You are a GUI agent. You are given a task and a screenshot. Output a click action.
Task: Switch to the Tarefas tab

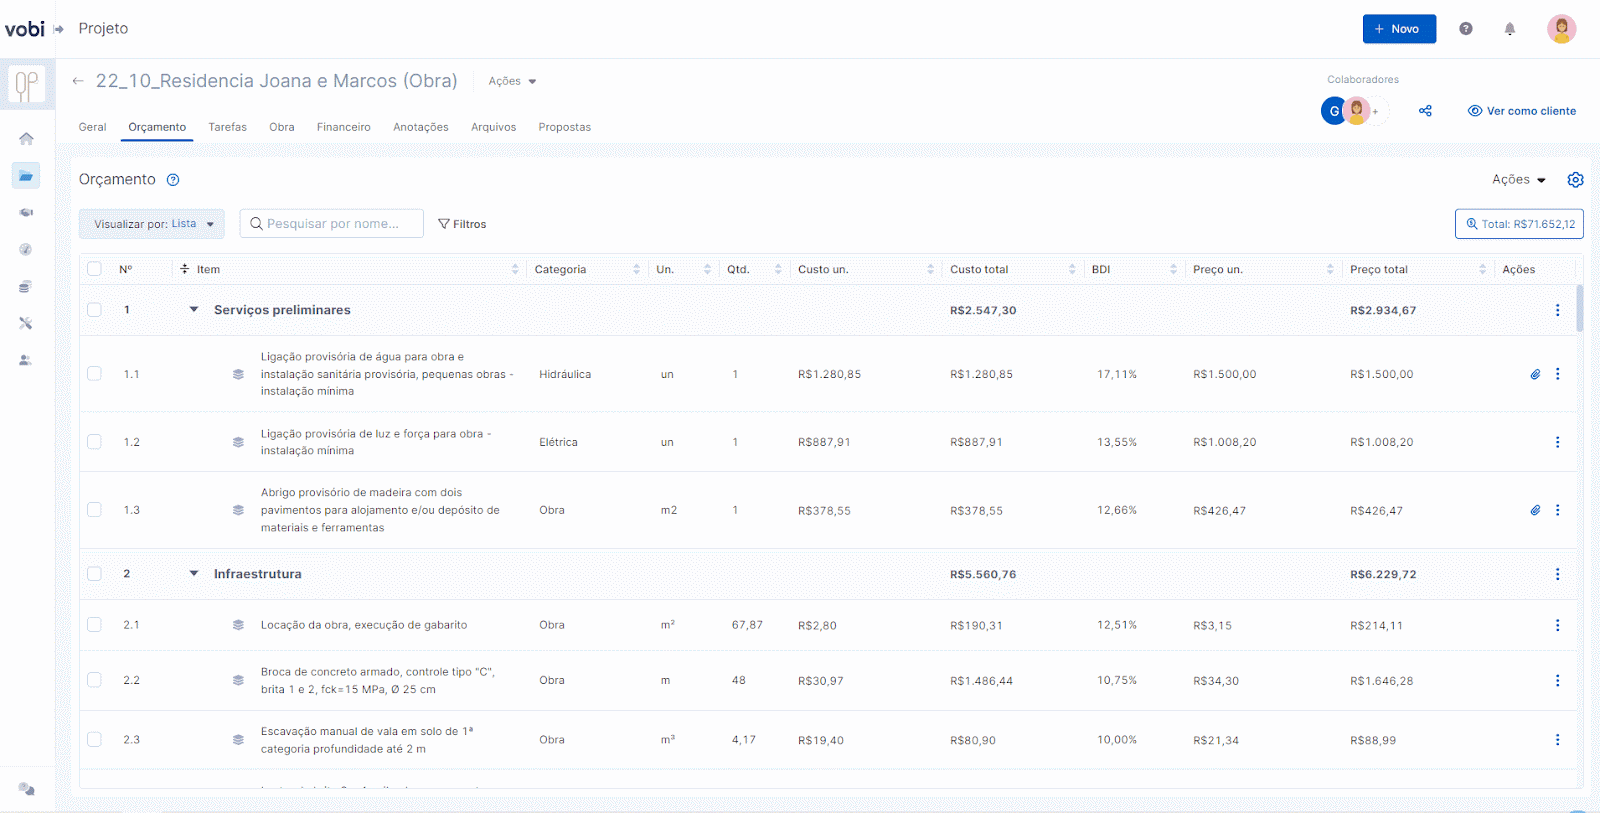click(228, 127)
